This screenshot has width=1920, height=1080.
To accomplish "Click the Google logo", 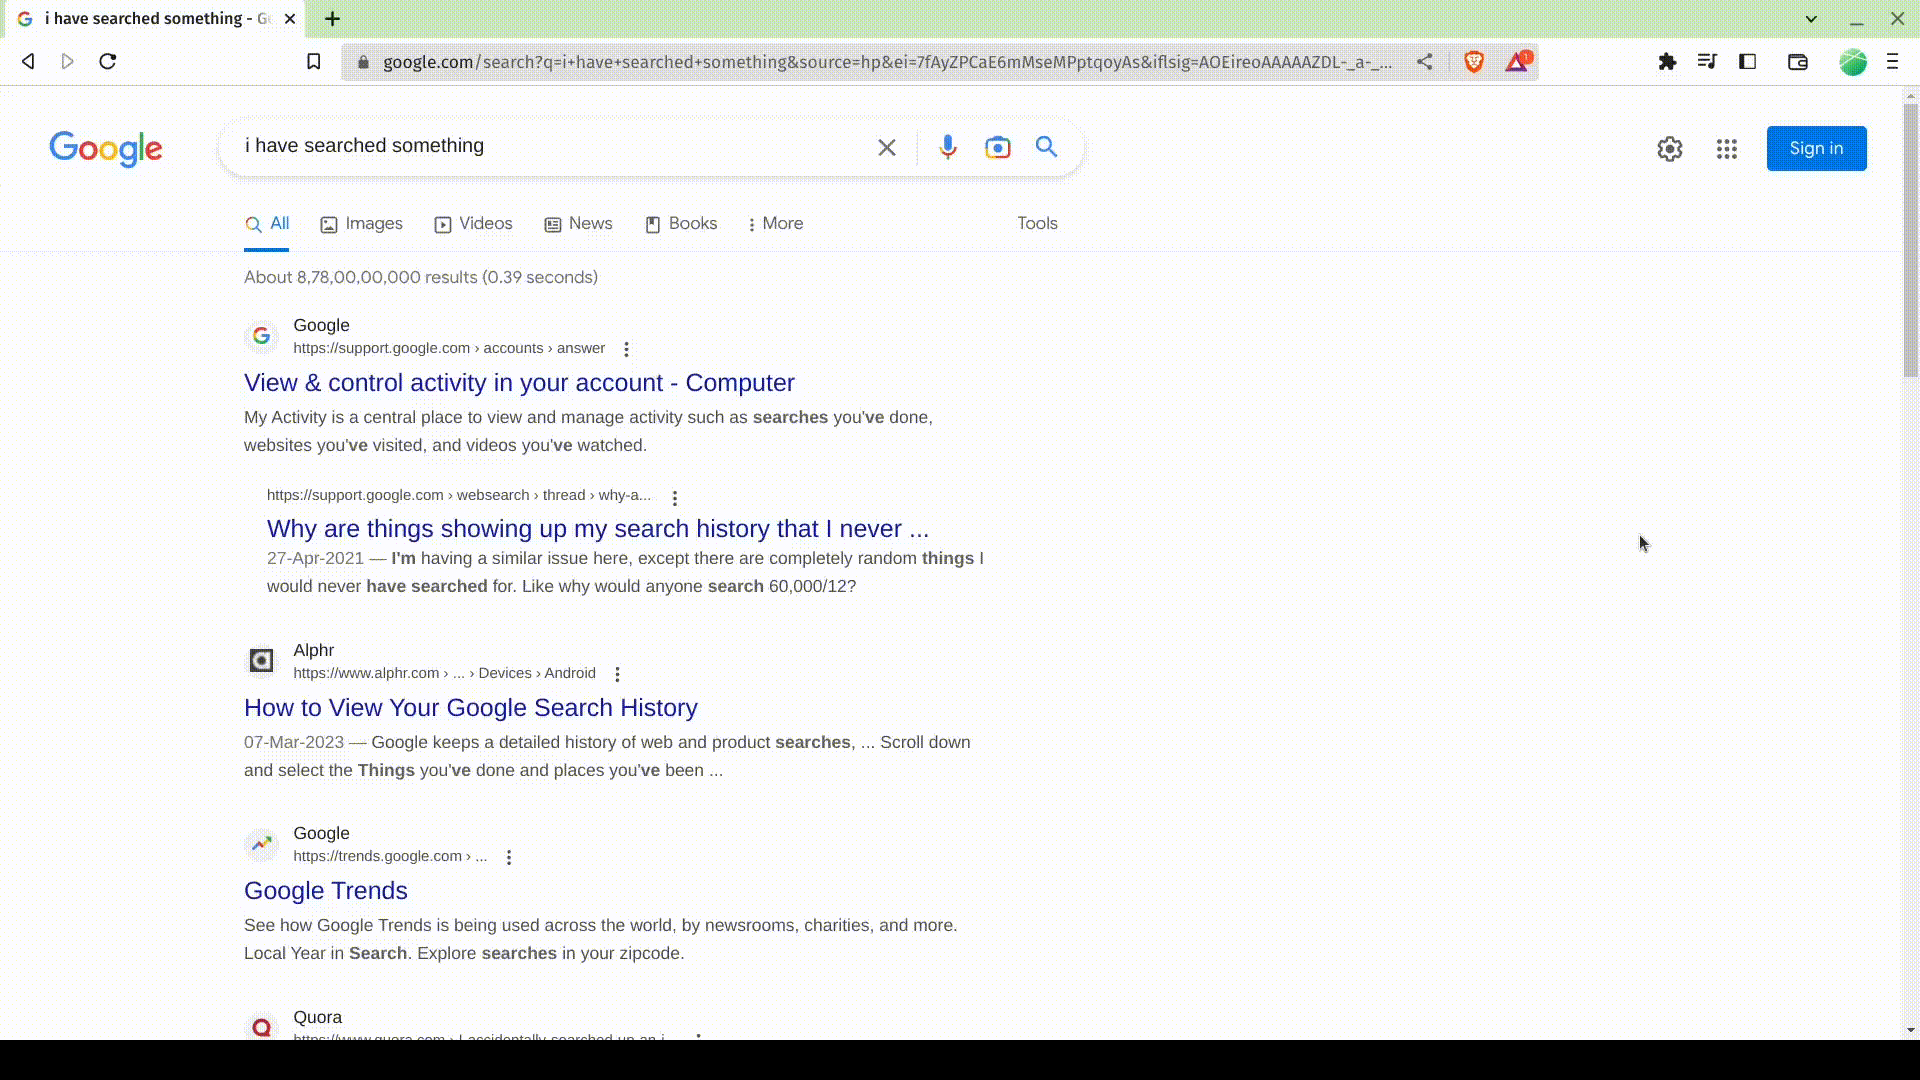I will point(106,148).
